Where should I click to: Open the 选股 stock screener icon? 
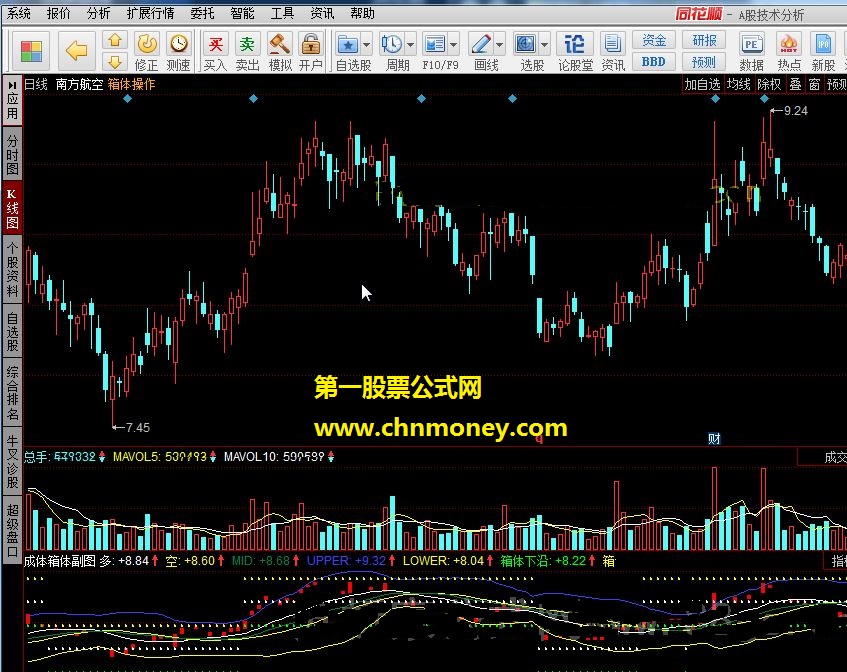(525, 44)
